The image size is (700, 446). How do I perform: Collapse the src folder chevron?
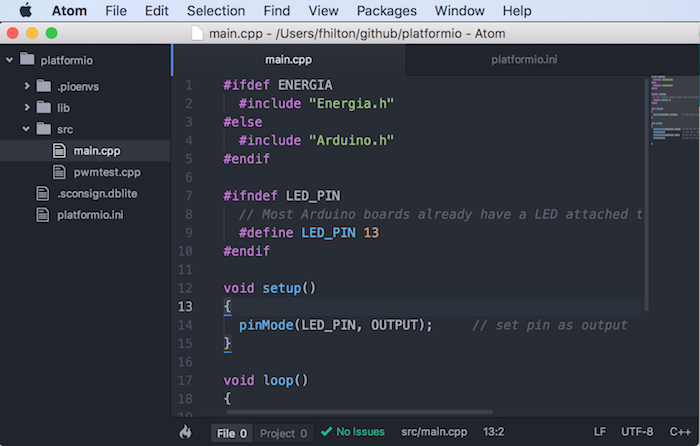pos(26,129)
